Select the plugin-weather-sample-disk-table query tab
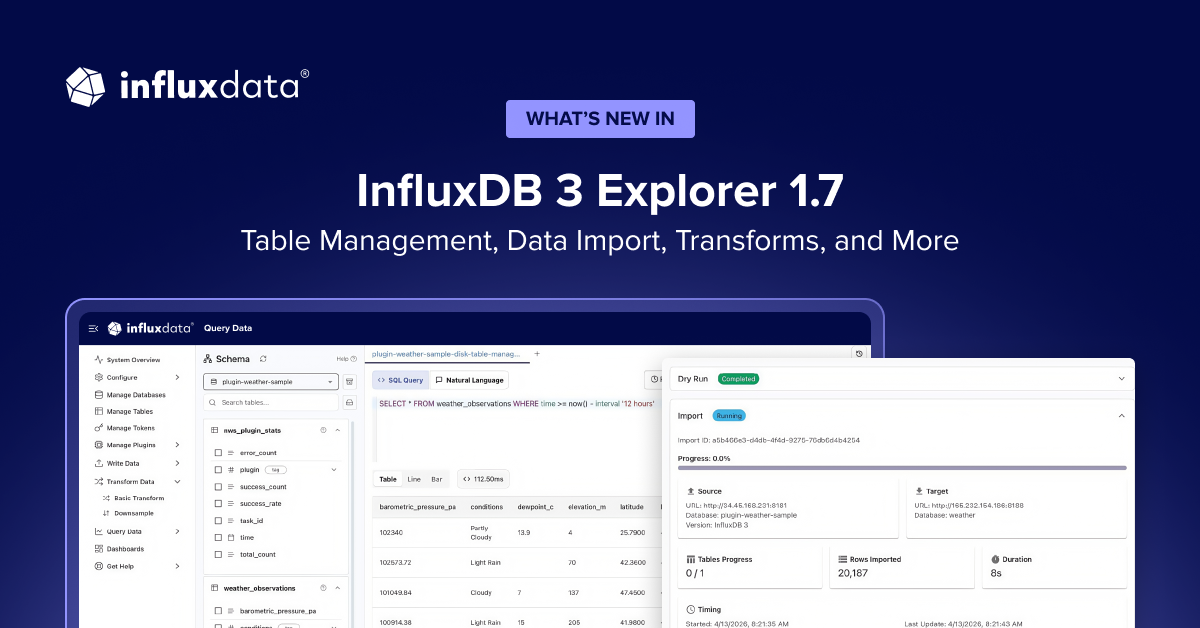1200x628 pixels. [x=445, y=354]
